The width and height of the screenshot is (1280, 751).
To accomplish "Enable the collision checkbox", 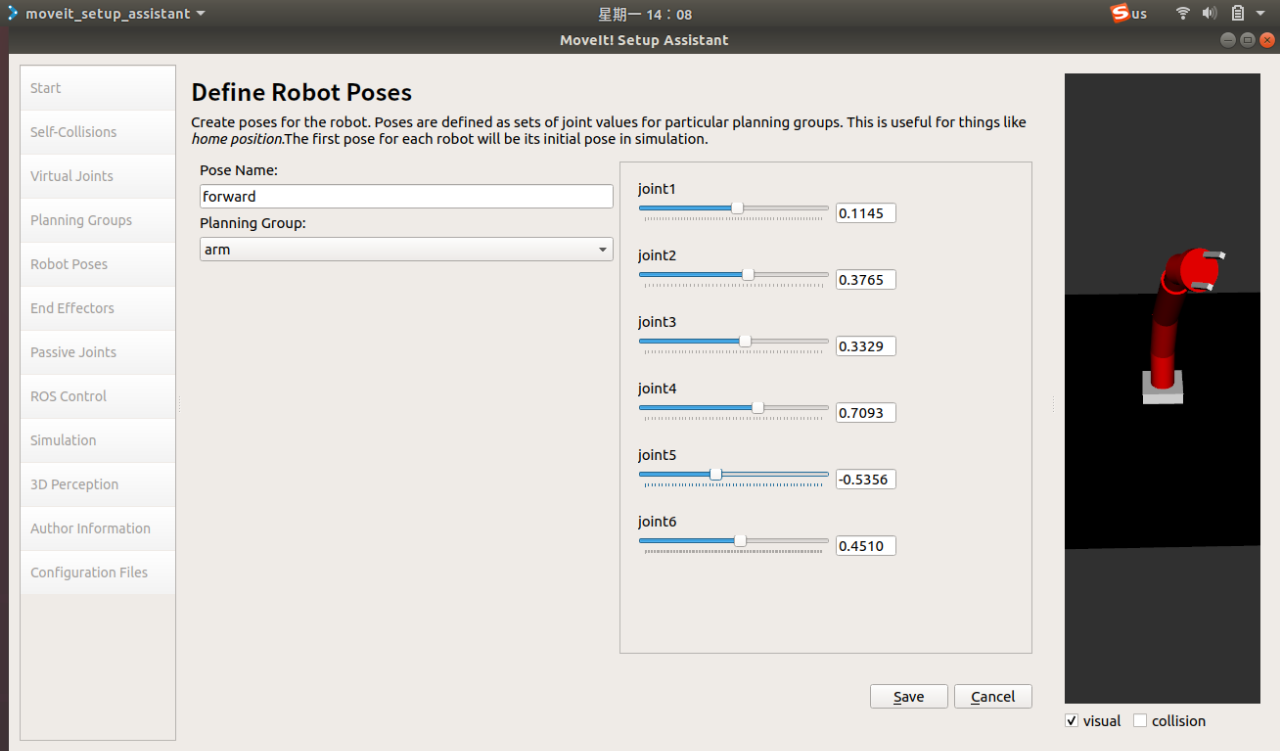I will [1140, 721].
